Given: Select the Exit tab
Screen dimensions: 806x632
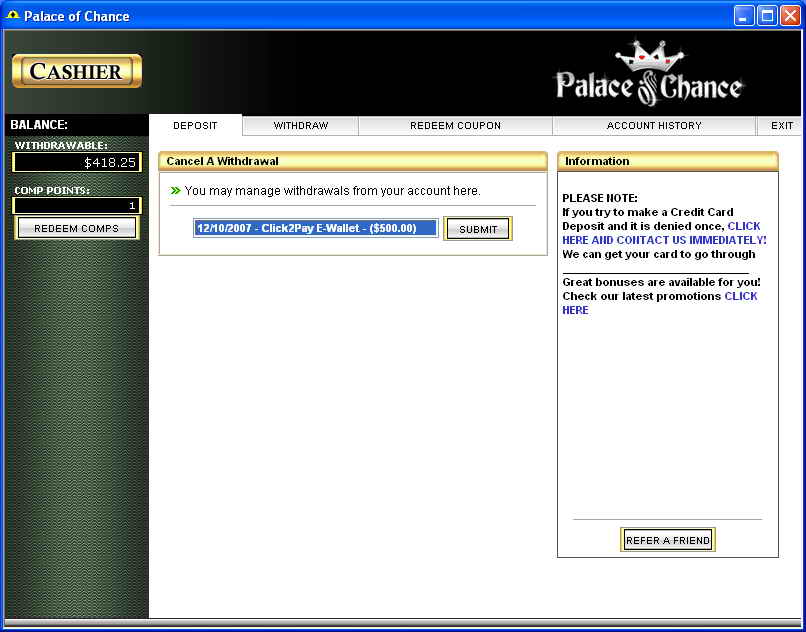Looking at the screenshot, I should 782,126.
